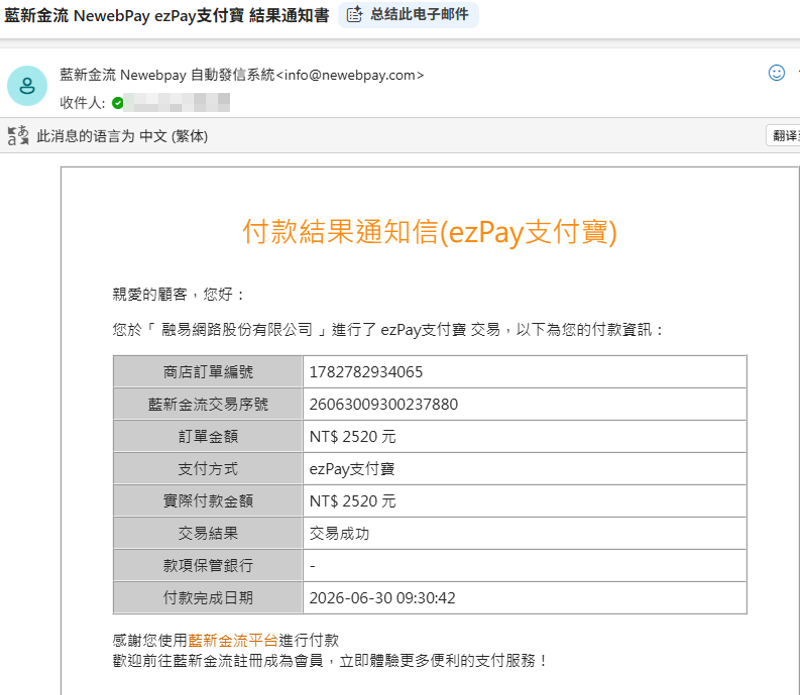Click the orange 付款結果通知信 heading
This screenshot has width=800, height=695.
pyautogui.click(x=430, y=232)
